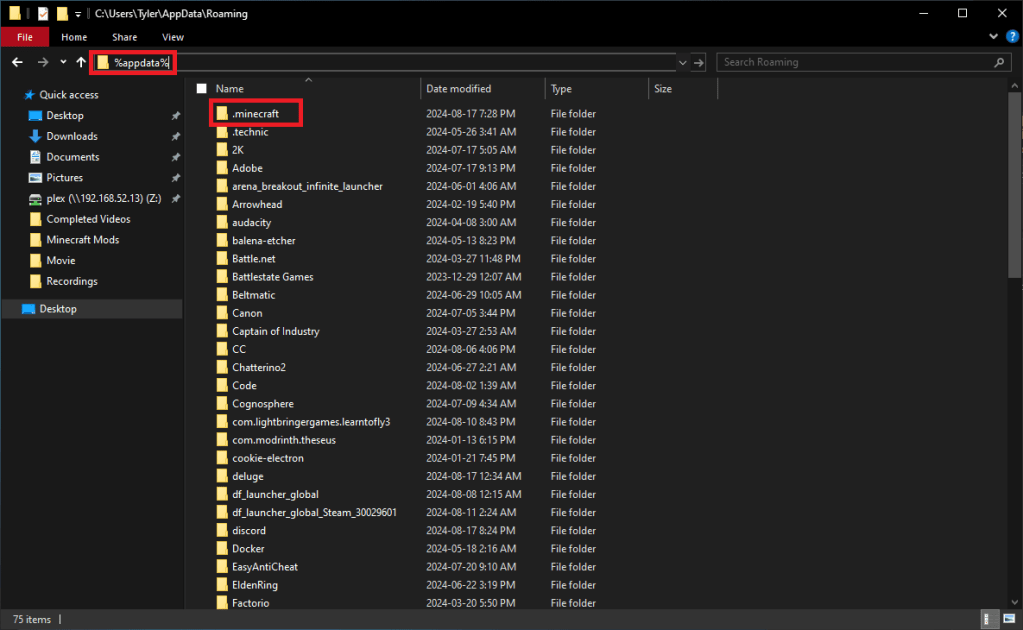The height and width of the screenshot is (630, 1023).
Task: Expand the address bar history dropdown
Action: 682,62
